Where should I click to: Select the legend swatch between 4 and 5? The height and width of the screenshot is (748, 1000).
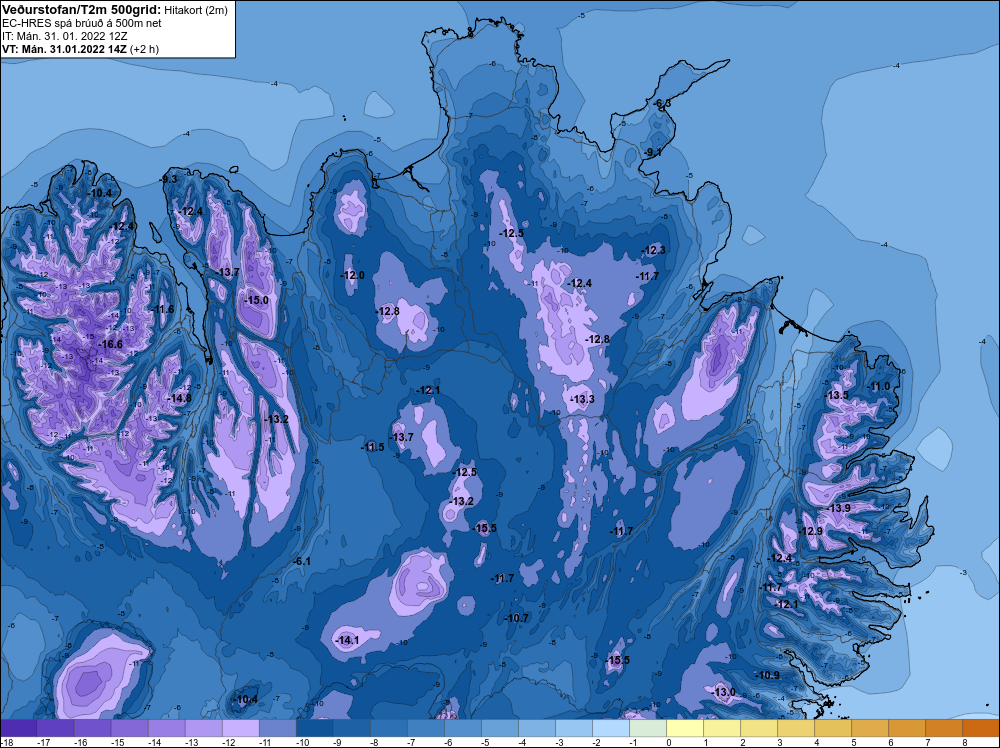832,728
